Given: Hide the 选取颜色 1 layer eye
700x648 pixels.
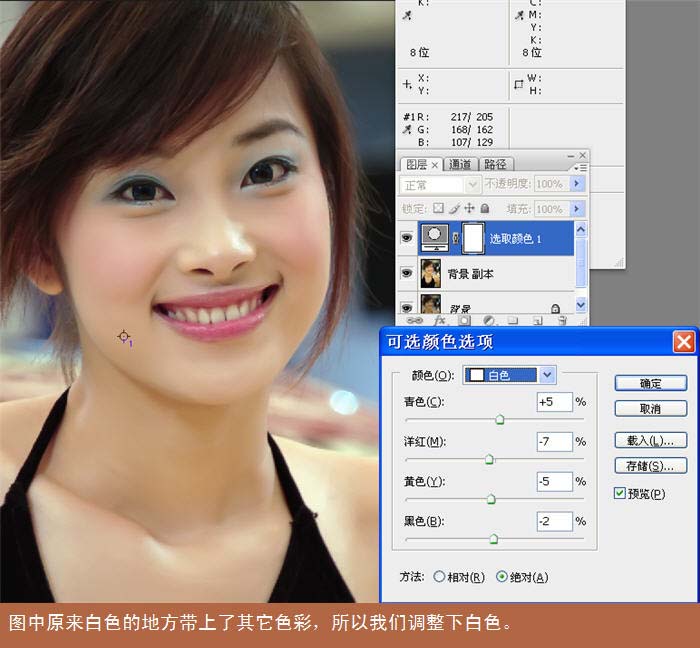Looking at the screenshot, I should pyautogui.click(x=407, y=238).
